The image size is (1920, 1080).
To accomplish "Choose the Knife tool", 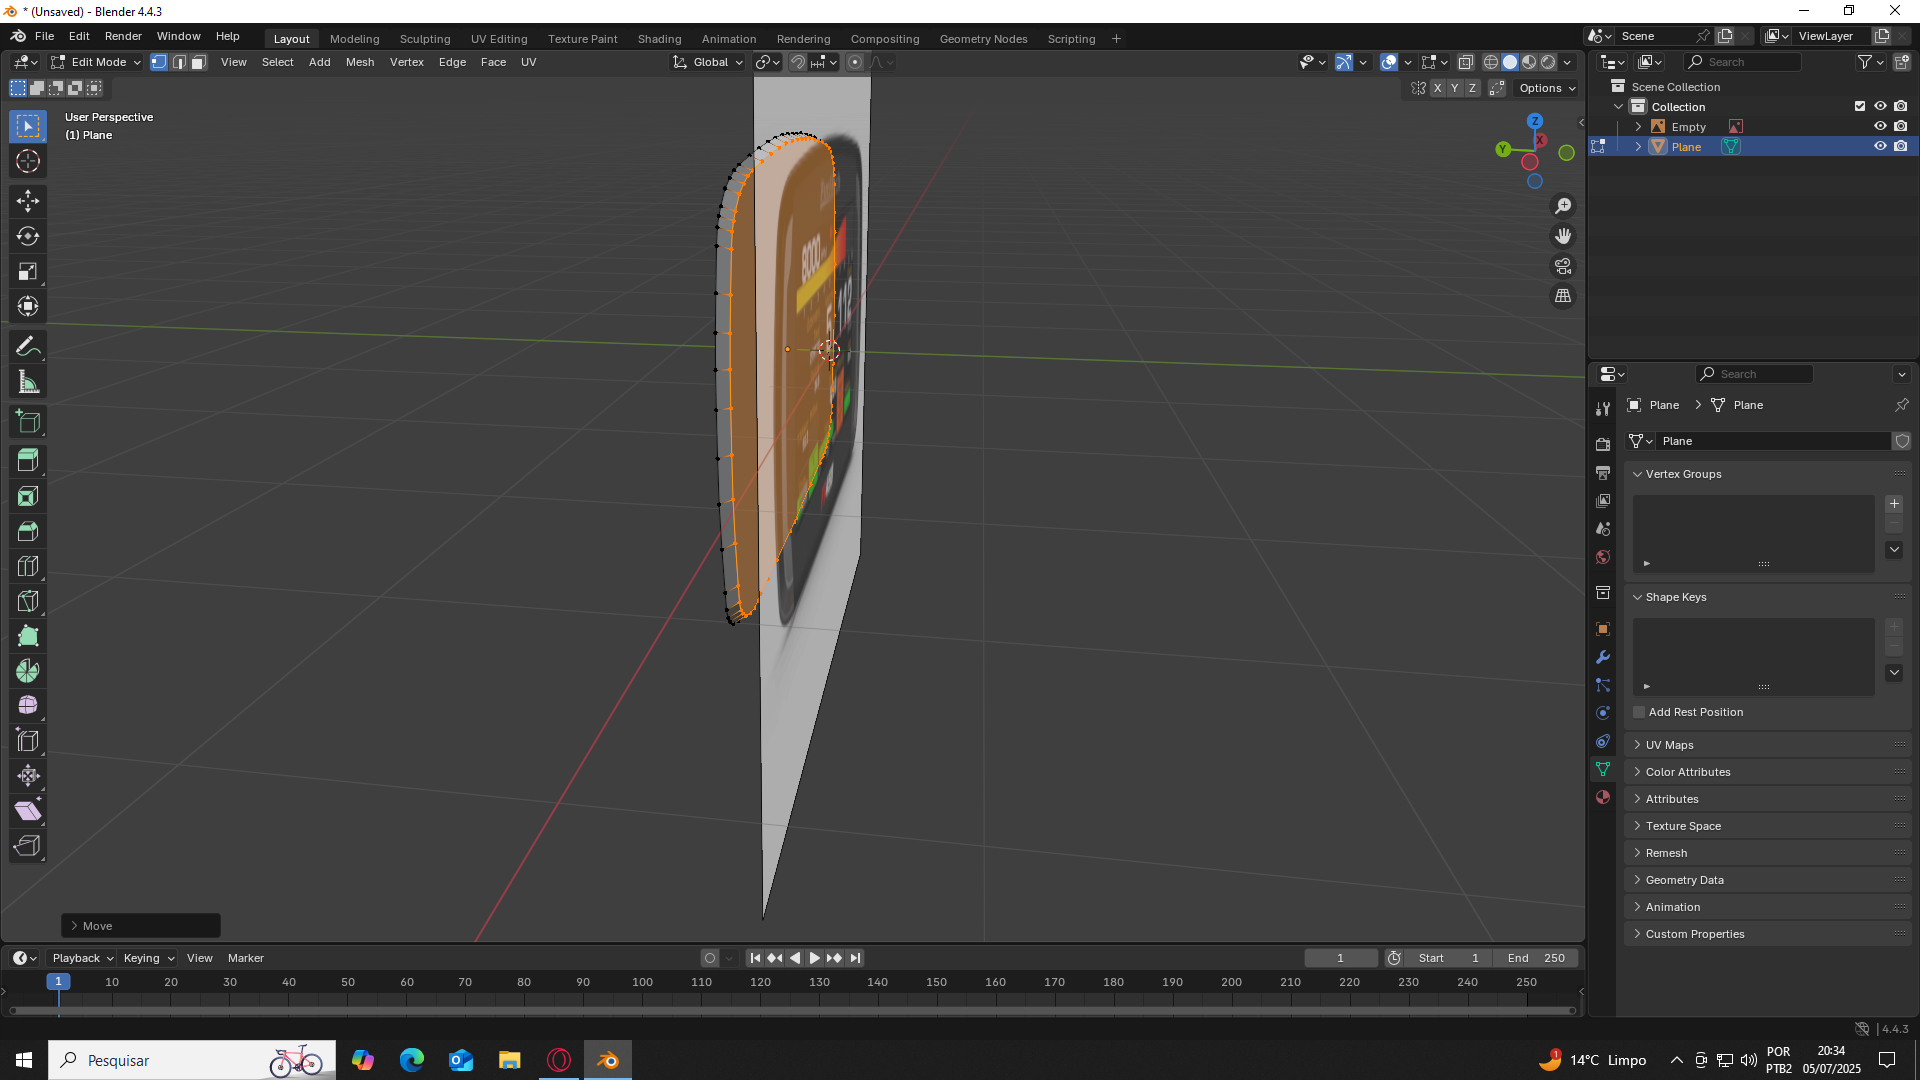I will pyautogui.click(x=28, y=601).
